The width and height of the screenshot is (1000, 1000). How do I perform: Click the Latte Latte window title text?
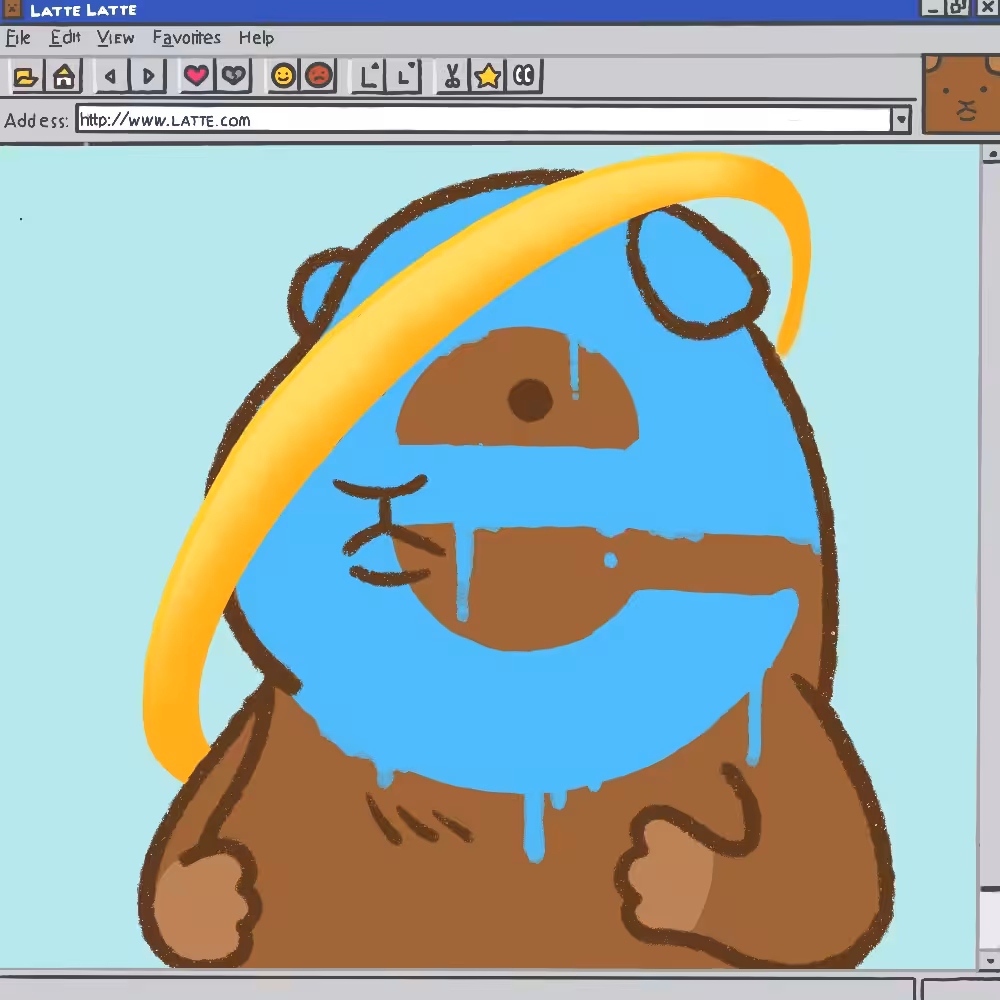coord(83,10)
